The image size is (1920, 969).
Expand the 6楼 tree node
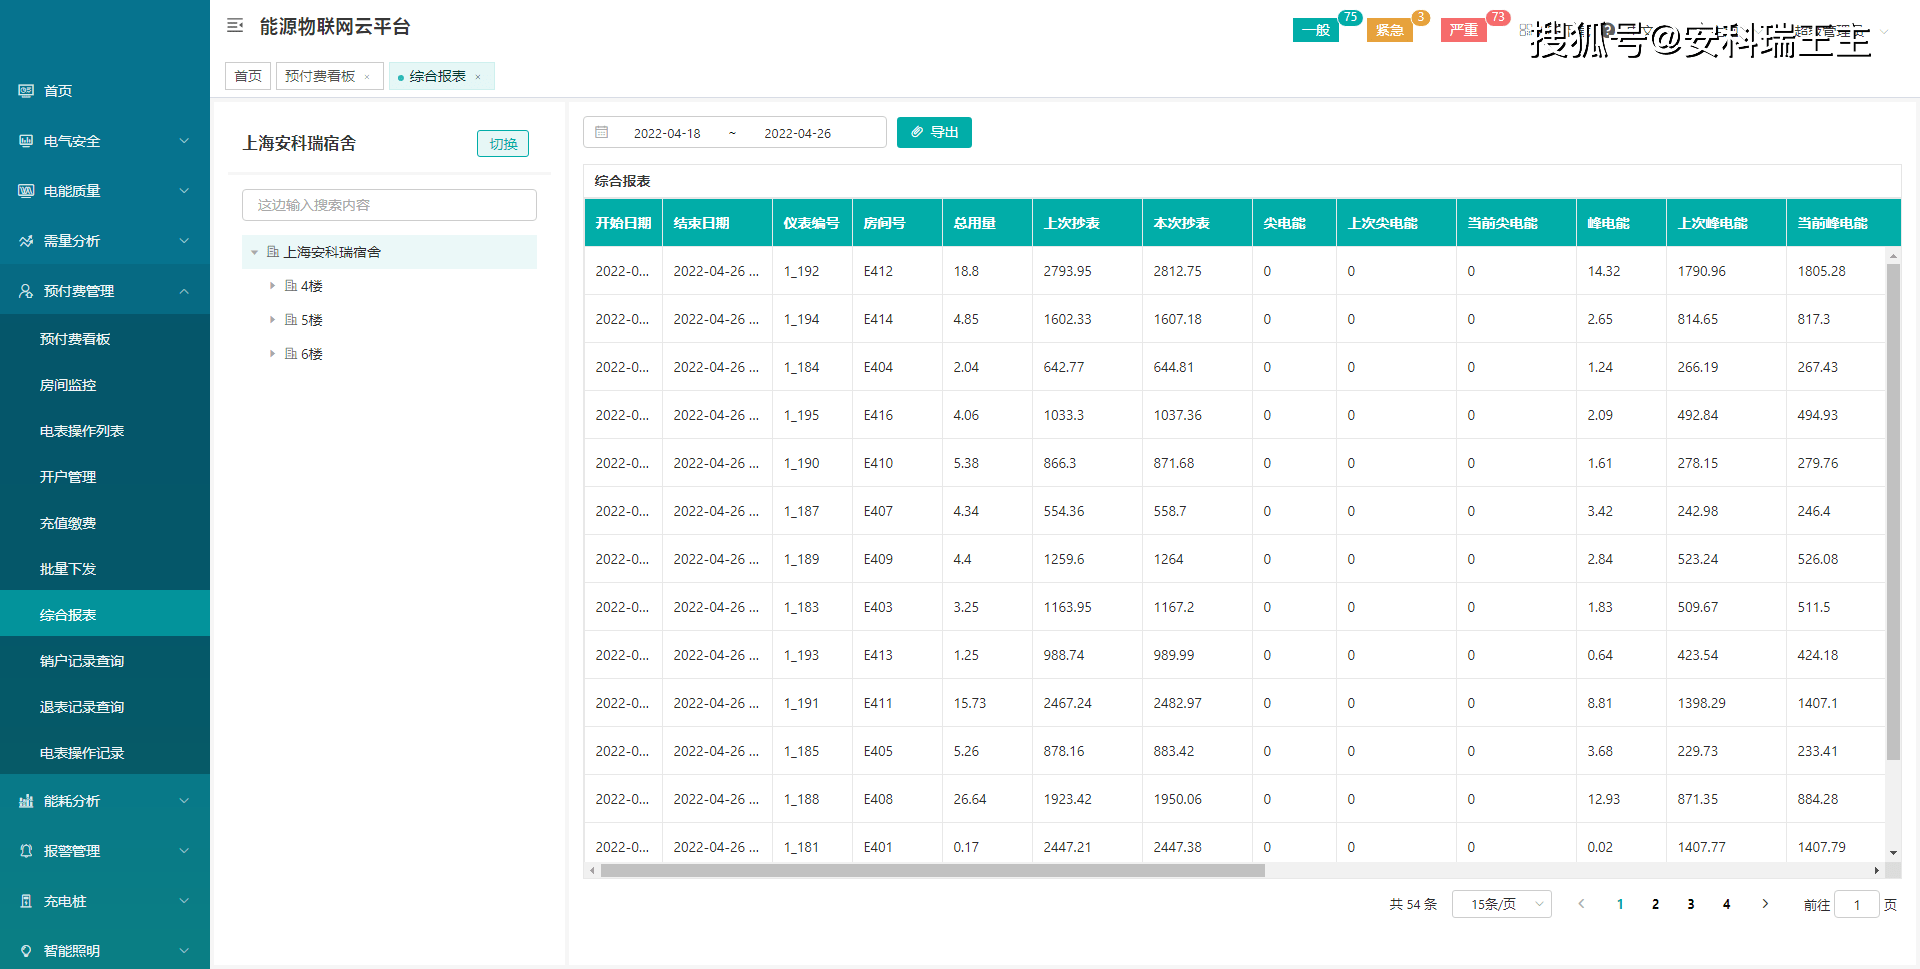272,354
